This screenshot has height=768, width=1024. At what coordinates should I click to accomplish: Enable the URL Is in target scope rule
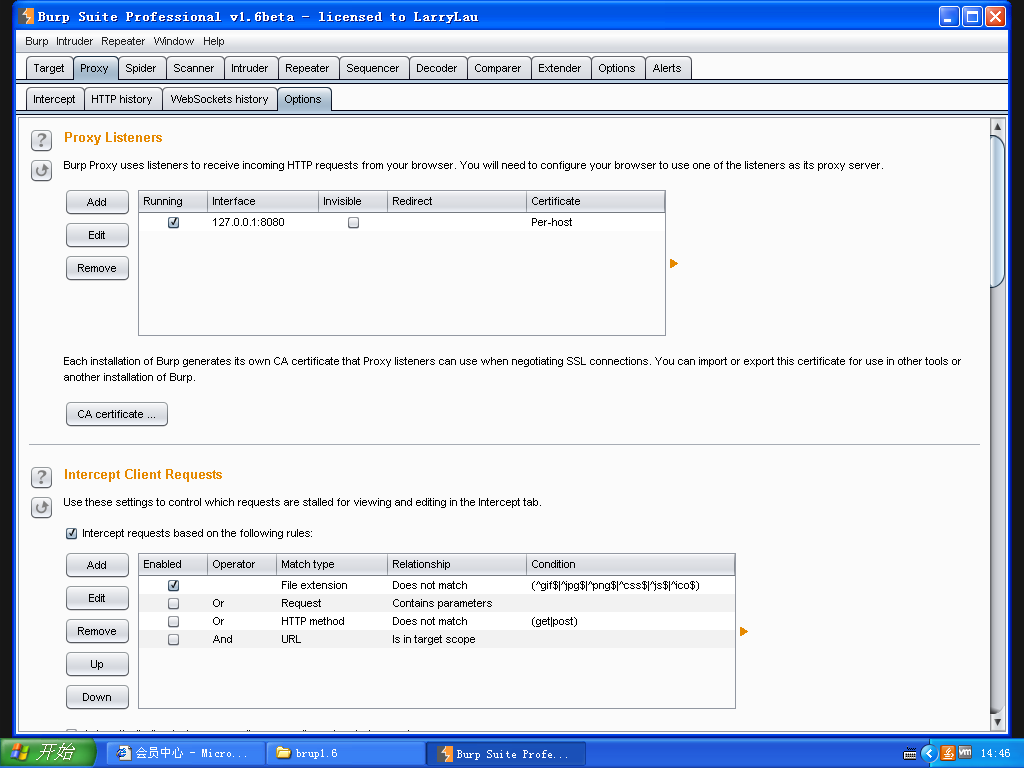(x=174, y=639)
